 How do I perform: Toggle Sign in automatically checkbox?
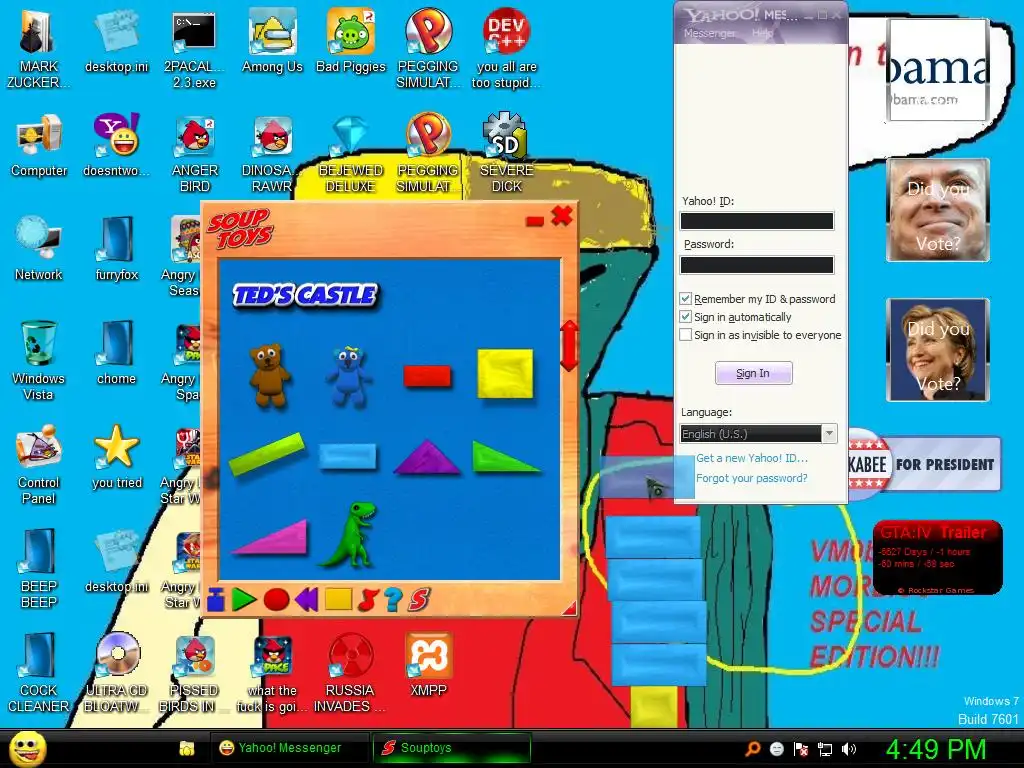coord(685,317)
